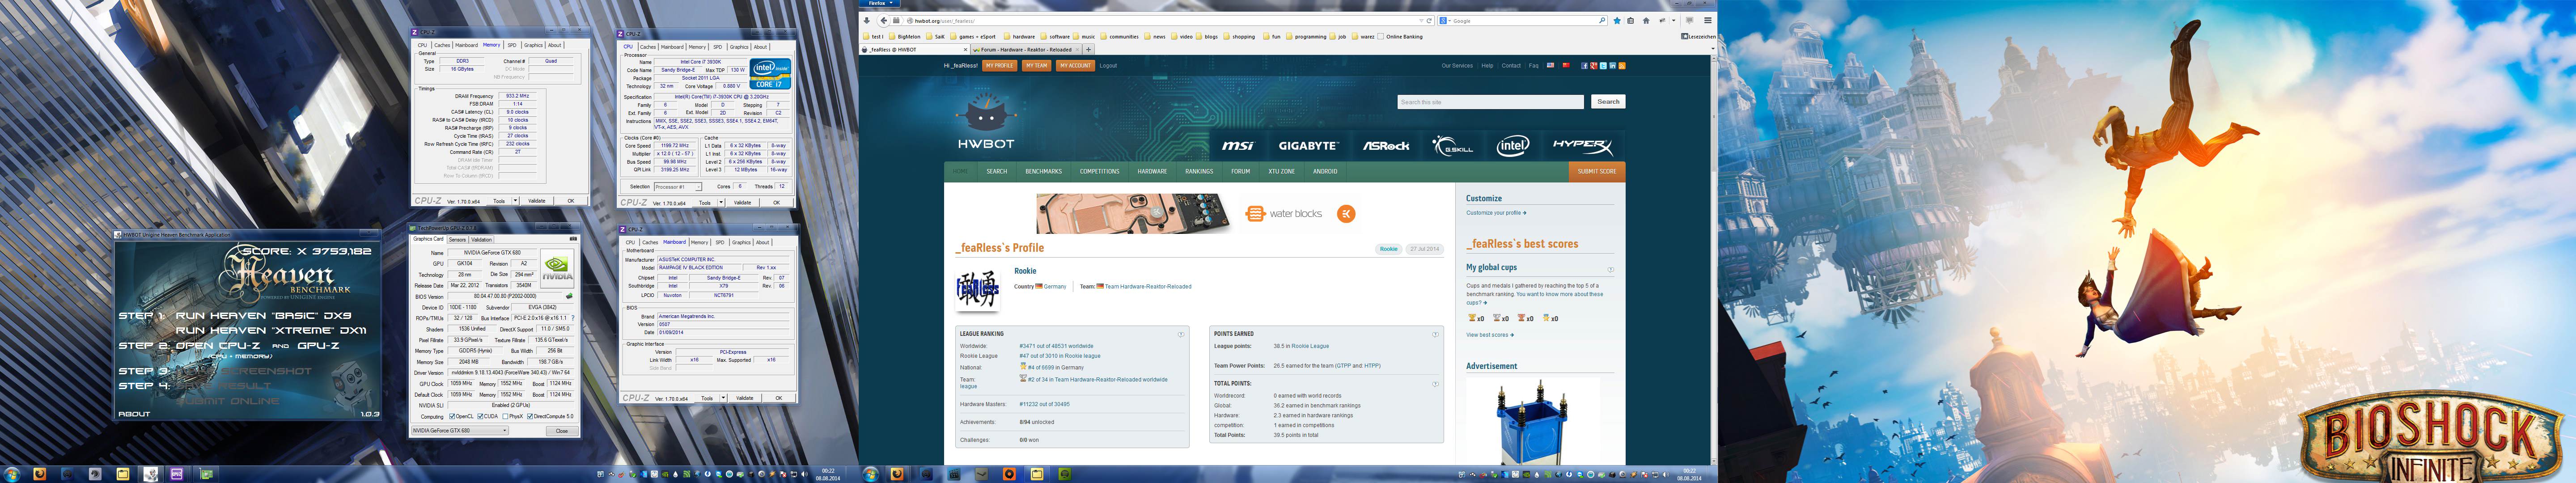Expand the Tools arrow in CPU-Z CPU window

click(x=721, y=202)
